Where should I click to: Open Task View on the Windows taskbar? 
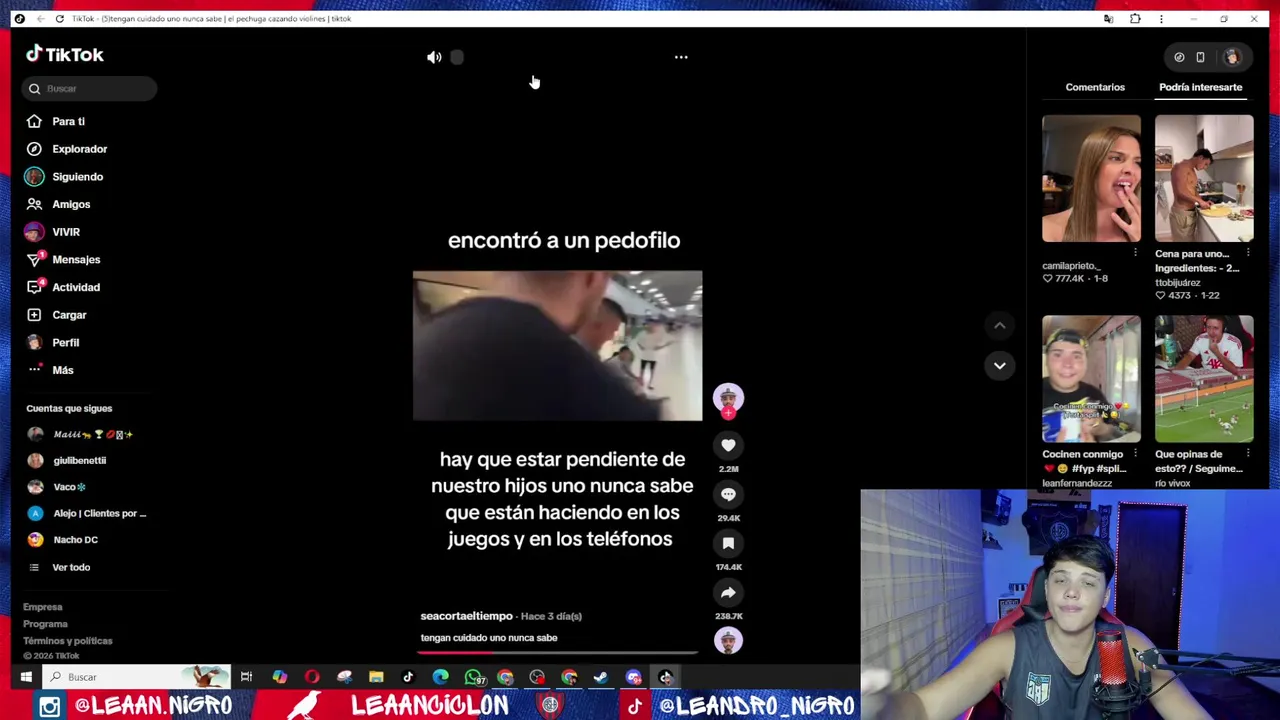[246, 677]
